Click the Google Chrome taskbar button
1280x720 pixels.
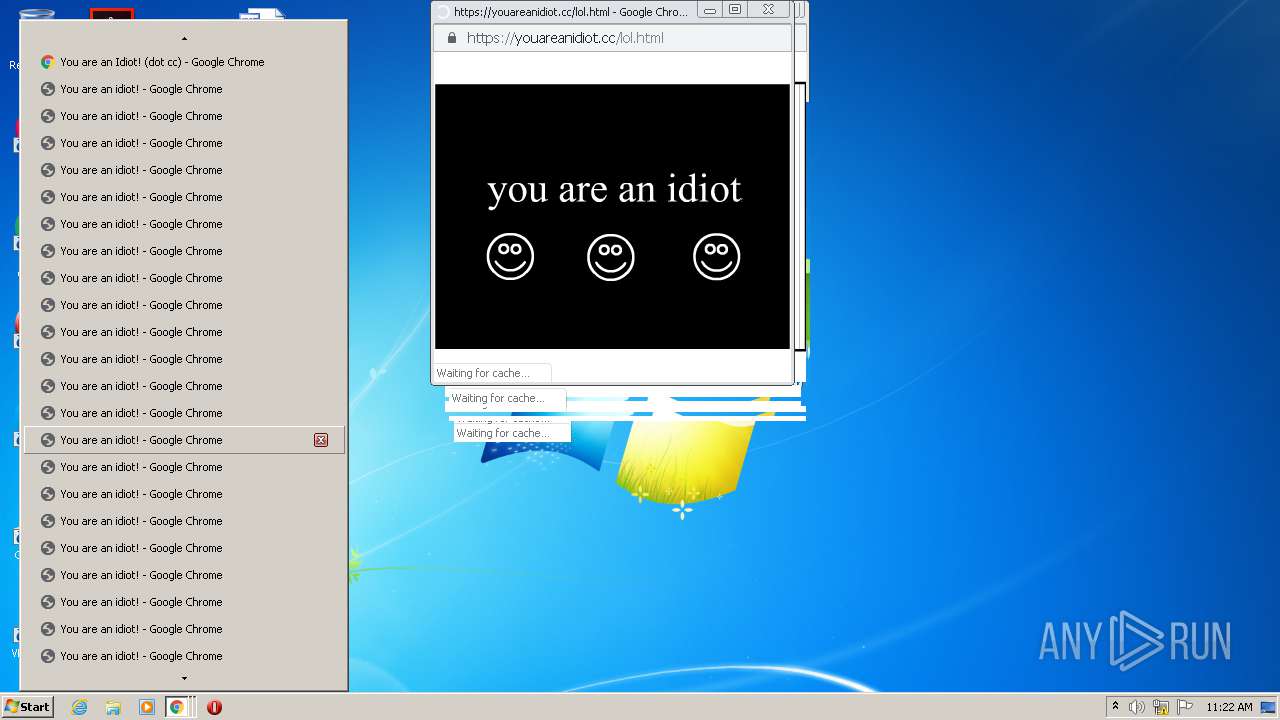[x=177, y=707]
